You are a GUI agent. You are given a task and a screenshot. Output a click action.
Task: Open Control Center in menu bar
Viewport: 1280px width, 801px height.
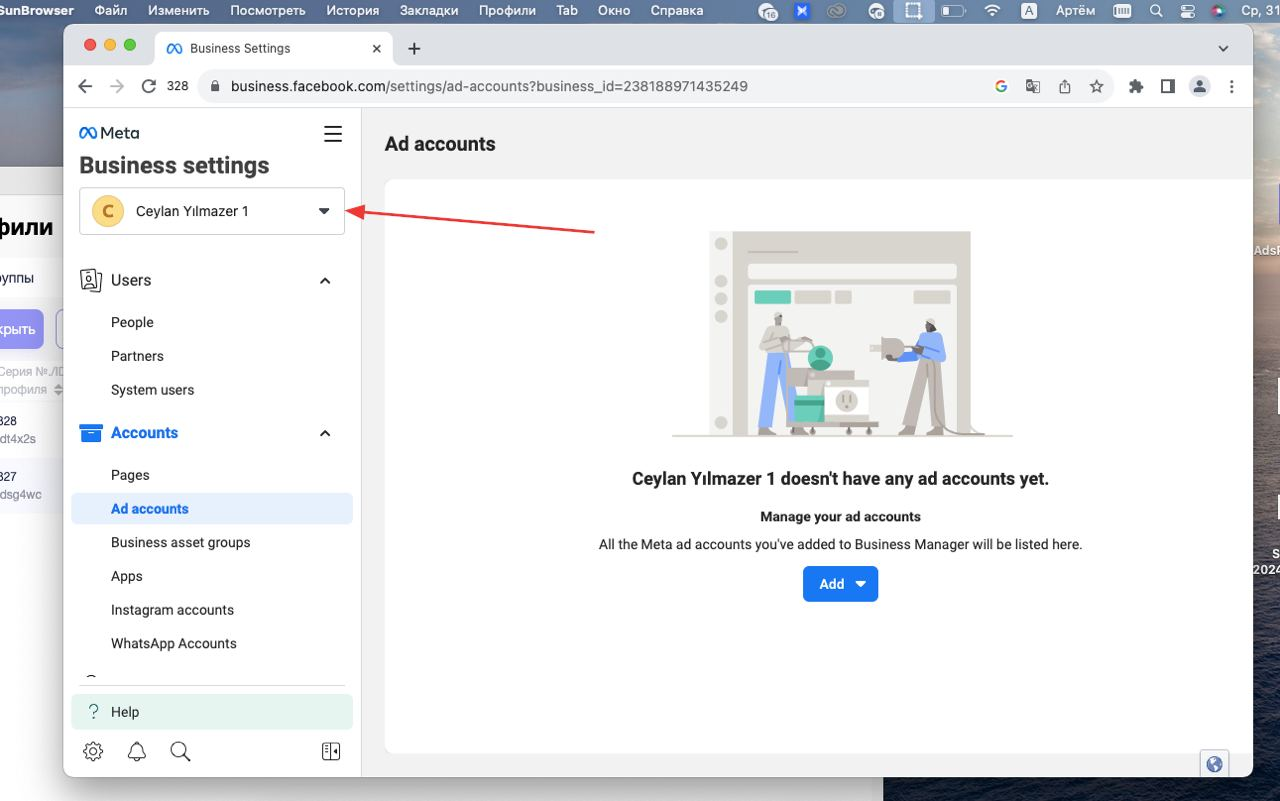[x=1187, y=11]
